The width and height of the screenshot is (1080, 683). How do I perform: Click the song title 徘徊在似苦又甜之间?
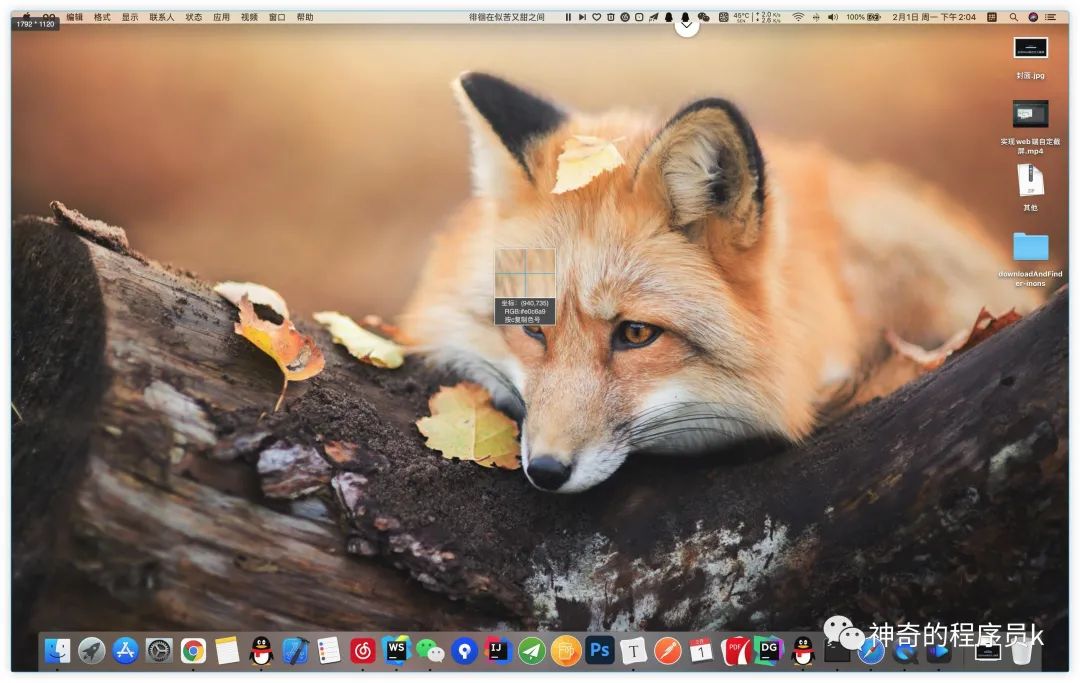point(507,17)
